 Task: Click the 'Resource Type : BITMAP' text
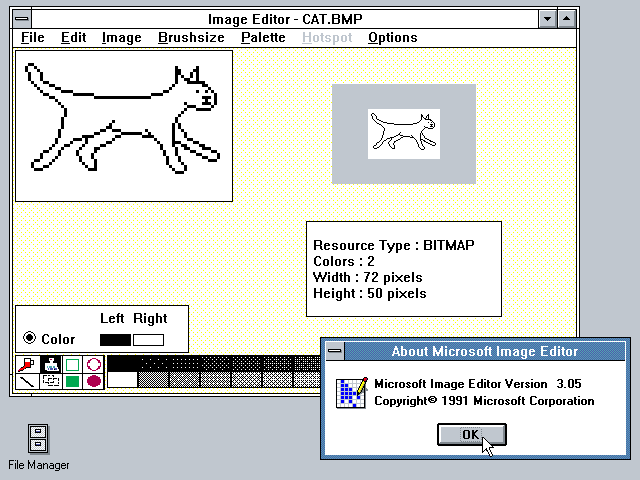pos(393,245)
